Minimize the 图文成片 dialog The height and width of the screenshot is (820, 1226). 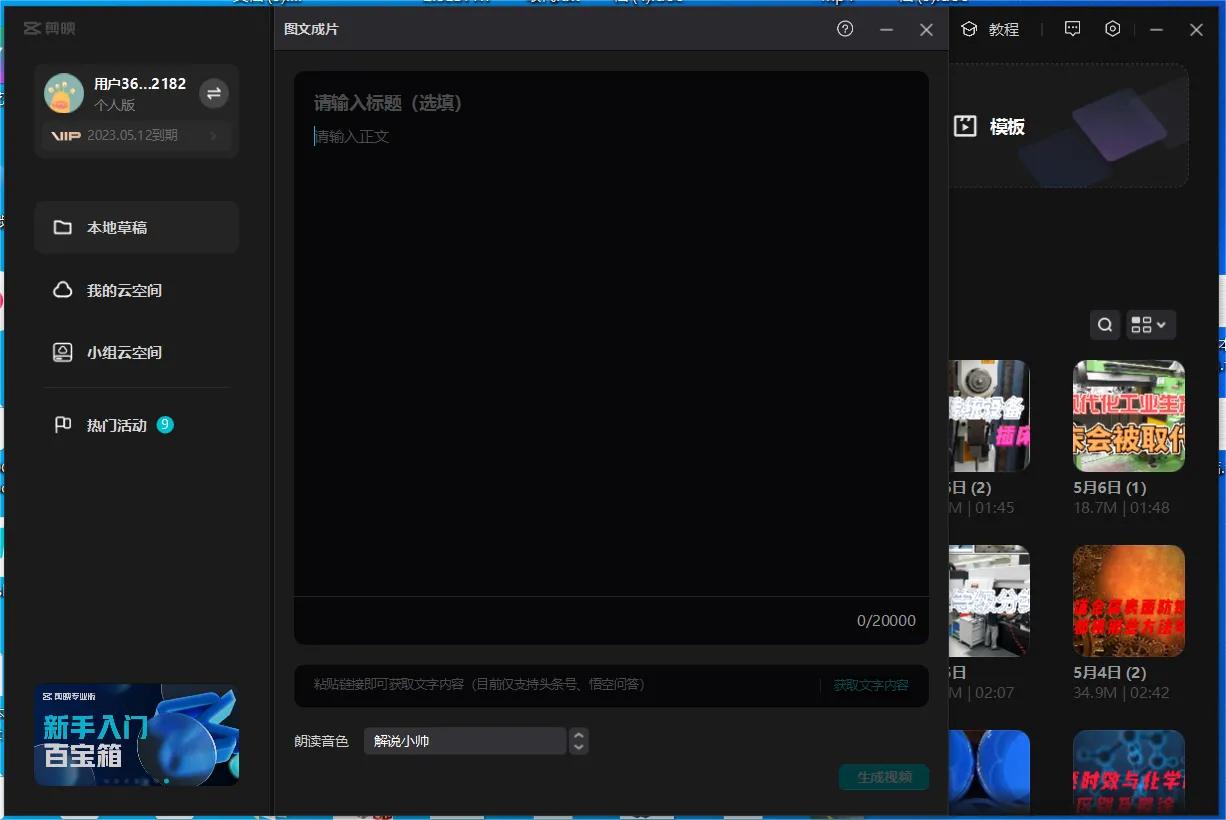click(x=886, y=30)
